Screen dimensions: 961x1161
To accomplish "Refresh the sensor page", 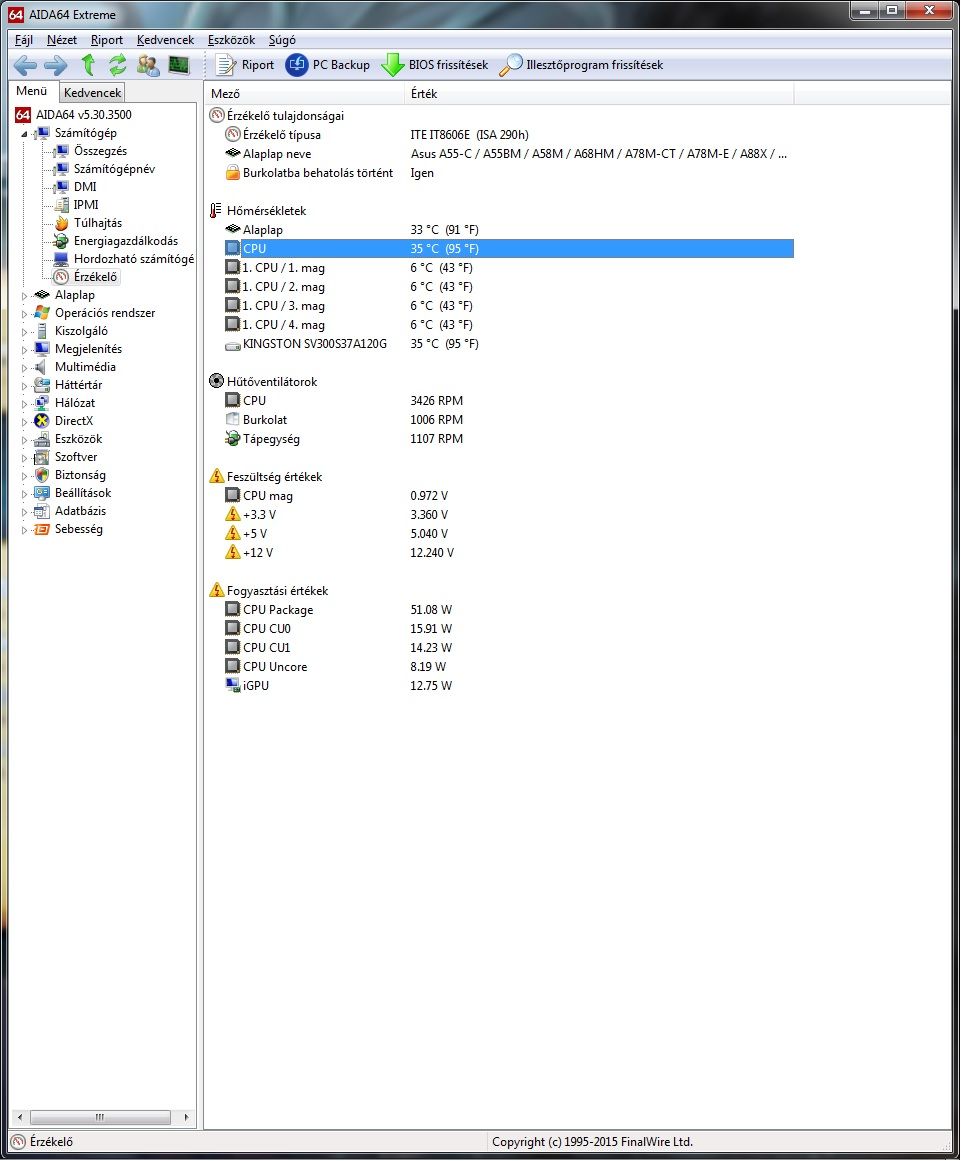I will coord(117,65).
